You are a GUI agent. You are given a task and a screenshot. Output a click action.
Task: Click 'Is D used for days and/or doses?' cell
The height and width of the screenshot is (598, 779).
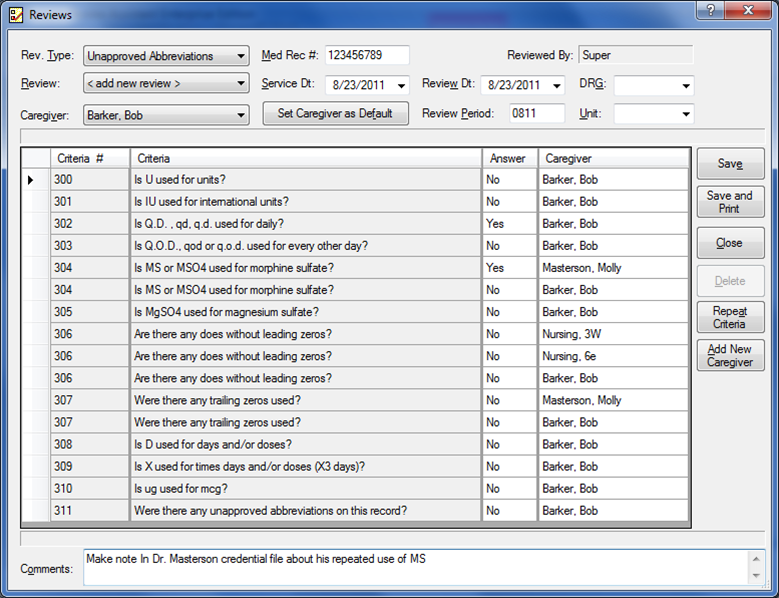click(x=306, y=445)
